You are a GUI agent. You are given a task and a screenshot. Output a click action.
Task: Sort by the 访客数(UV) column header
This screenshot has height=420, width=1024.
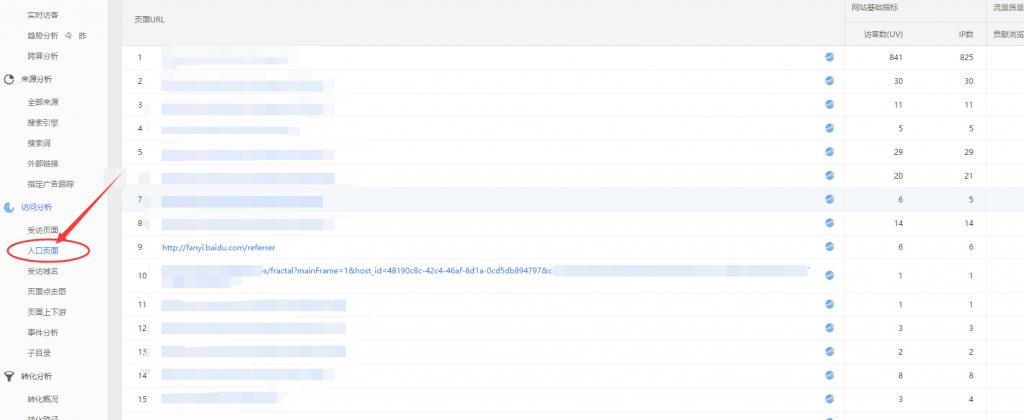tap(883, 34)
